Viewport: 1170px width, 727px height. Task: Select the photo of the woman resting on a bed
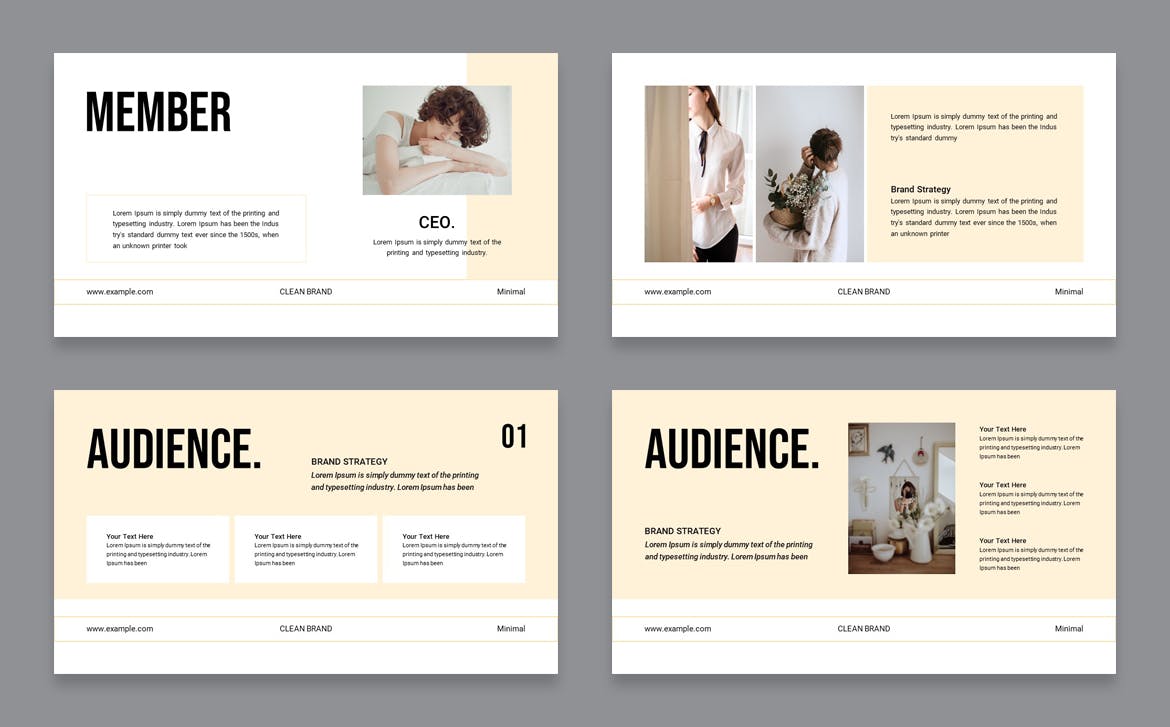click(436, 140)
